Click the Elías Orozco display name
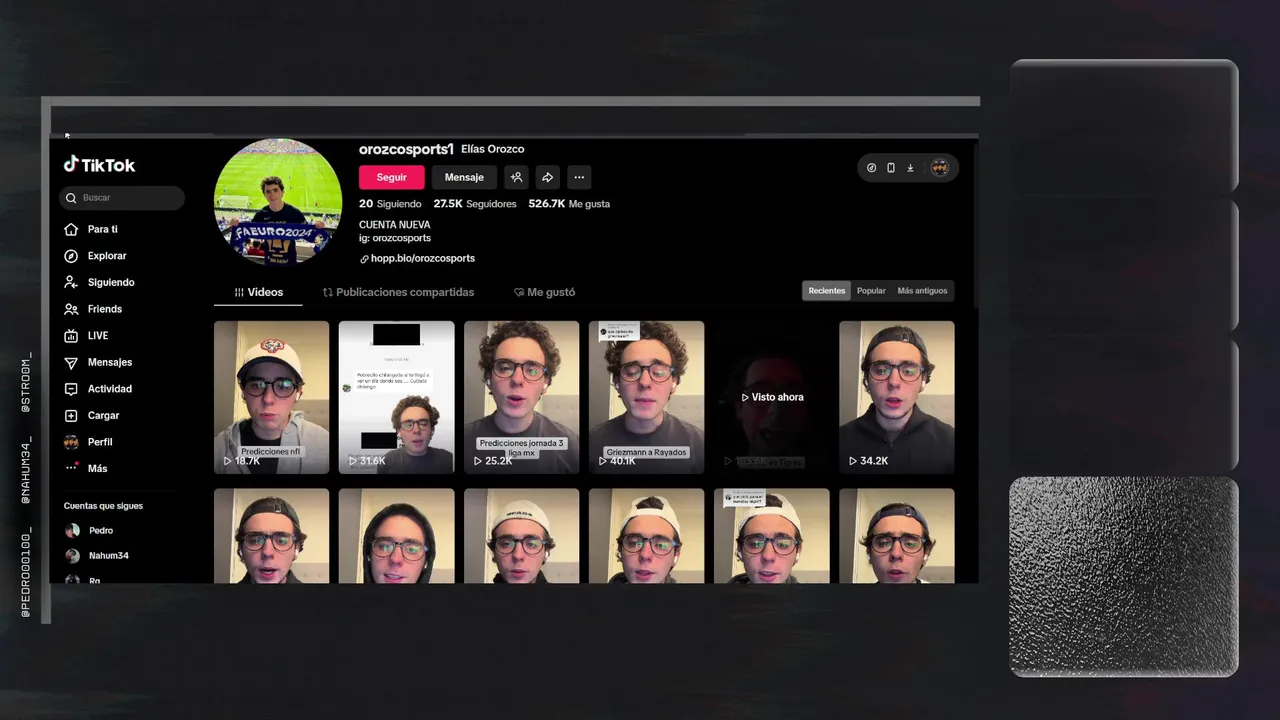Viewport: 1280px width, 720px height. 493,149
